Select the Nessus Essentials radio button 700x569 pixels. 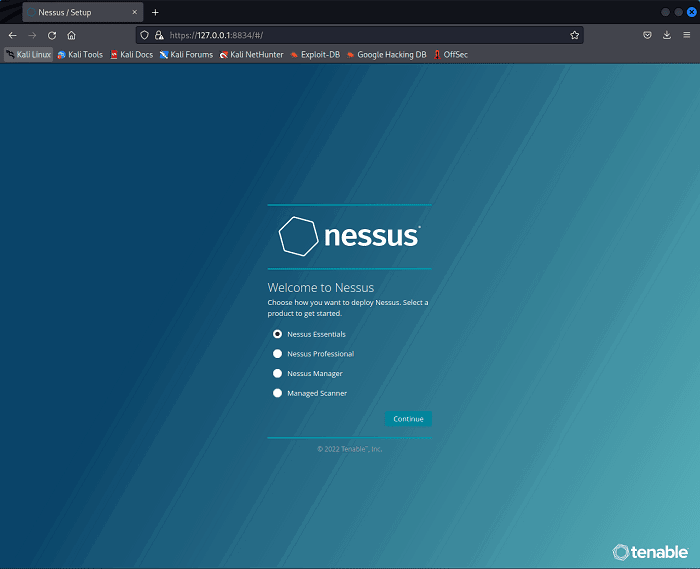click(x=277, y=334)
